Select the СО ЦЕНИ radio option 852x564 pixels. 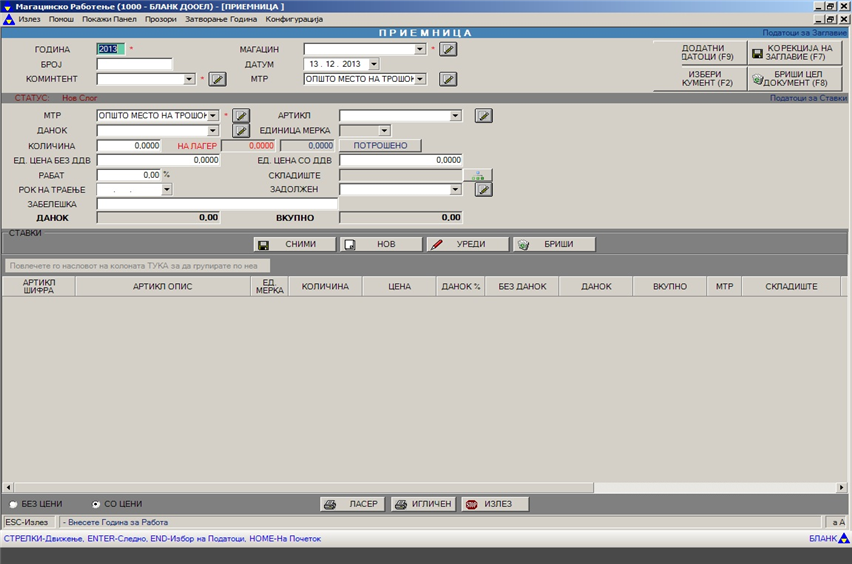coord(96,504)
